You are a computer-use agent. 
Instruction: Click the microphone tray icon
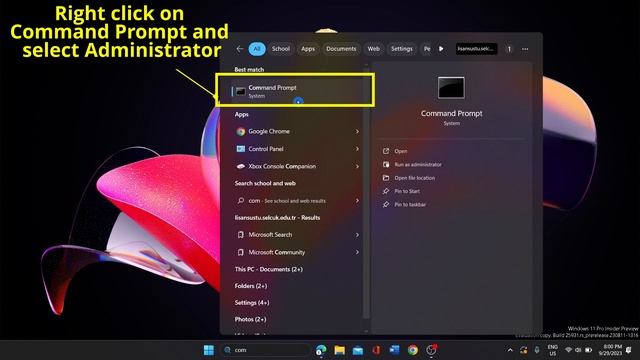(x=537, y=350)
